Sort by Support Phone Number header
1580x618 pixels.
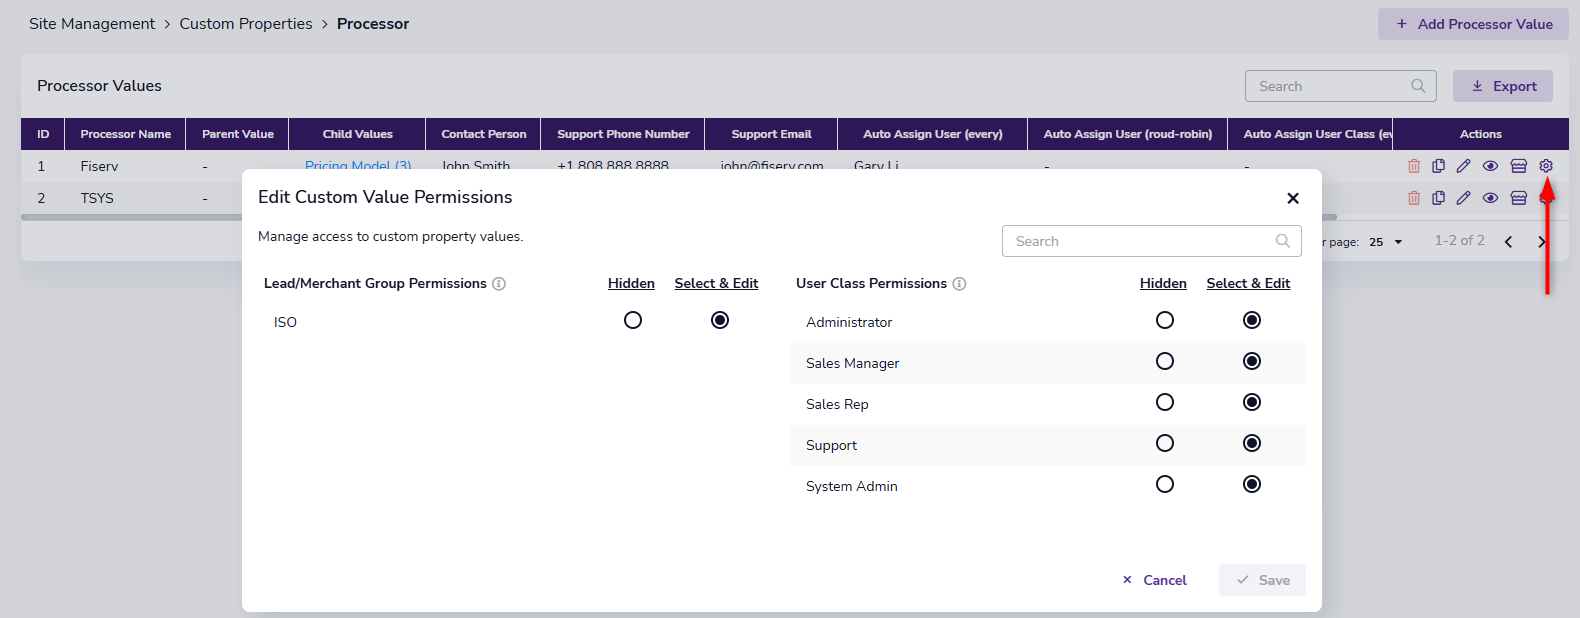623,134
